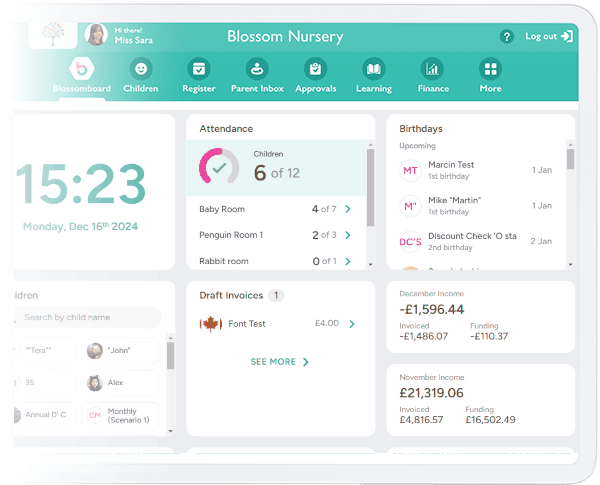Viewport: 600px width, 485px height.
Task: Open the More grid menu icon
Action: tap(490, 69)
